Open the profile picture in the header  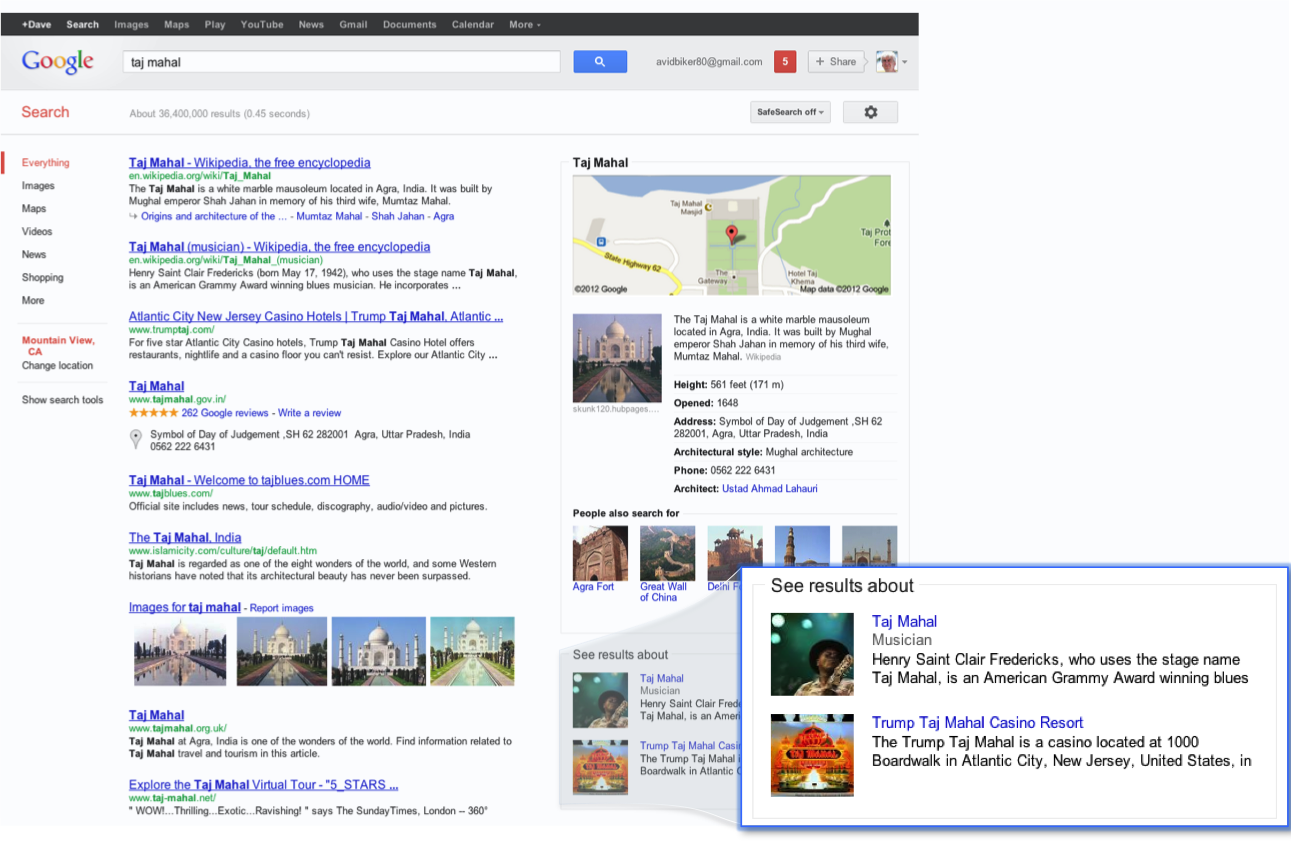click(887, 62)
